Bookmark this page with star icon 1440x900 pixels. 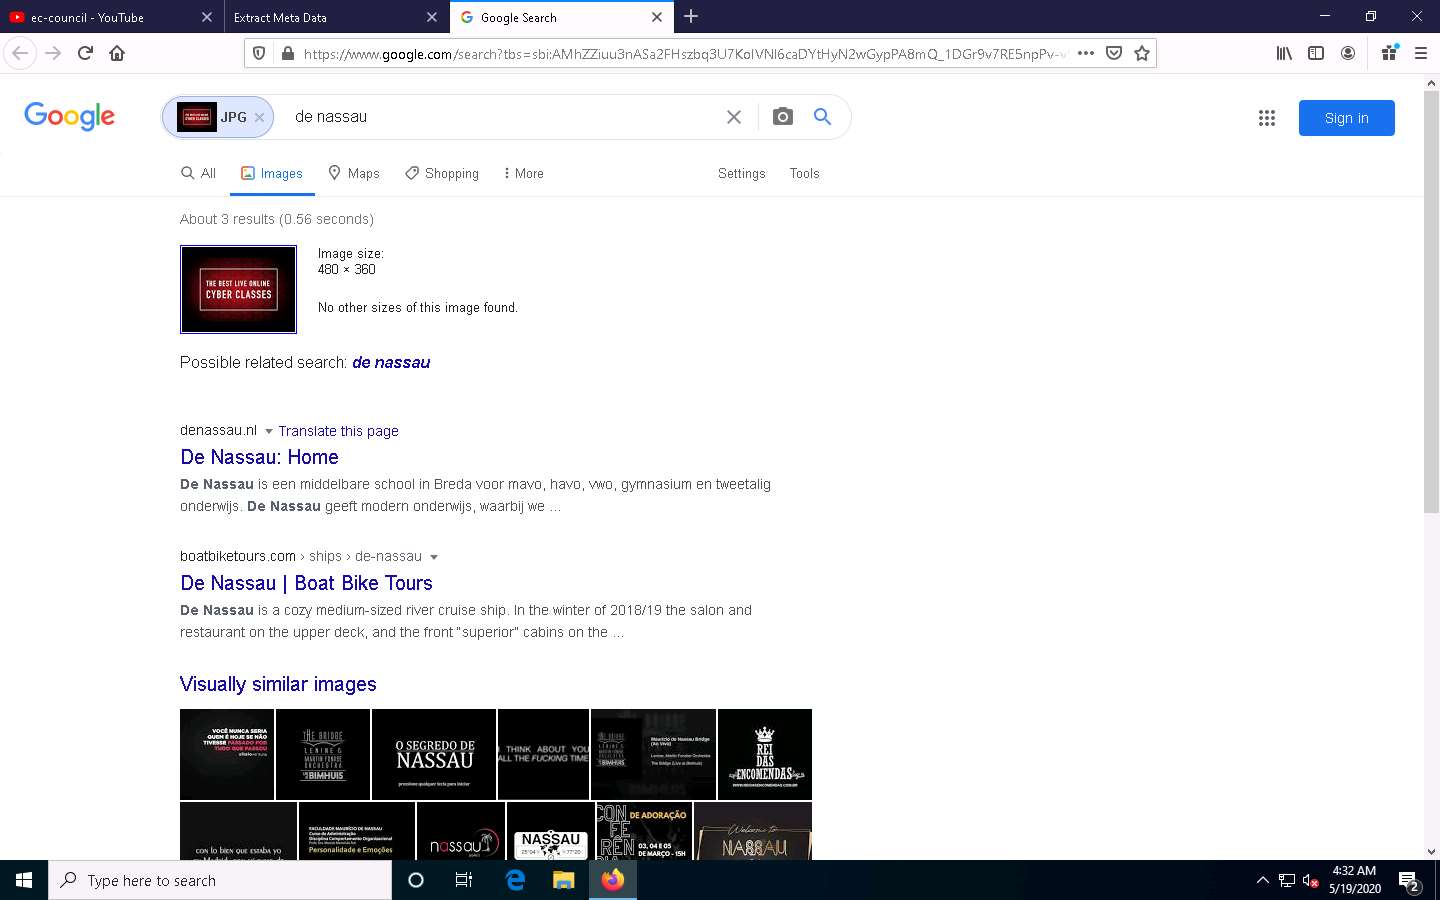[x=1142, y=53]
